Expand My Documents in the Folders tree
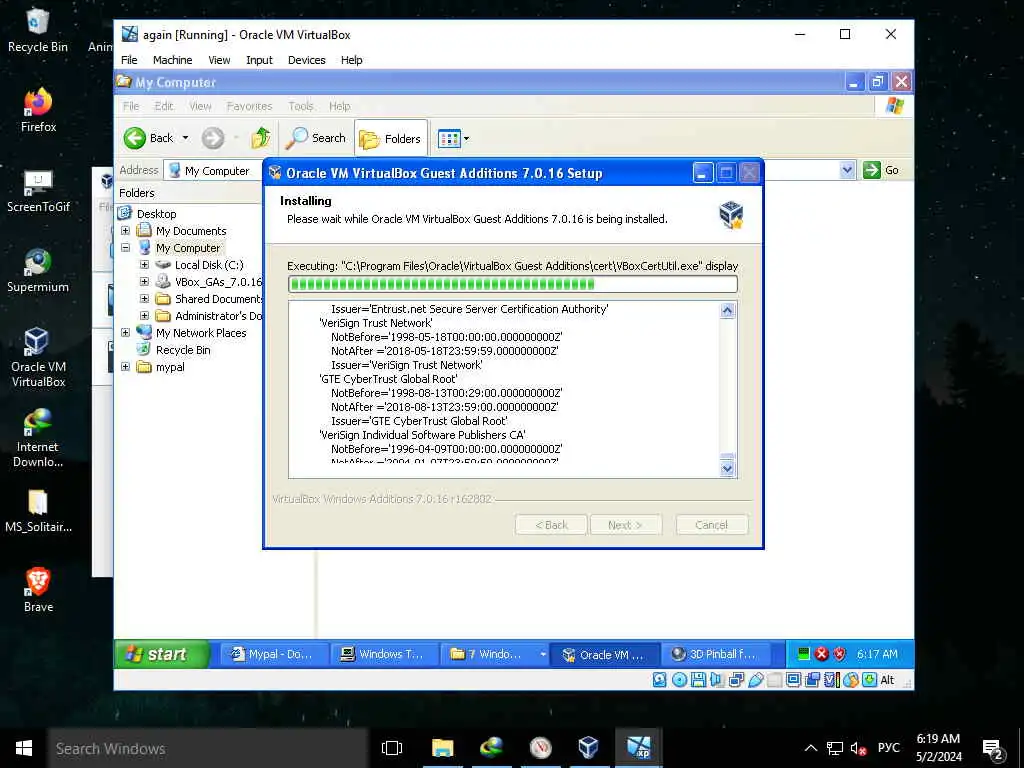Screen dimensions: 1024x768 click(125, 231)
